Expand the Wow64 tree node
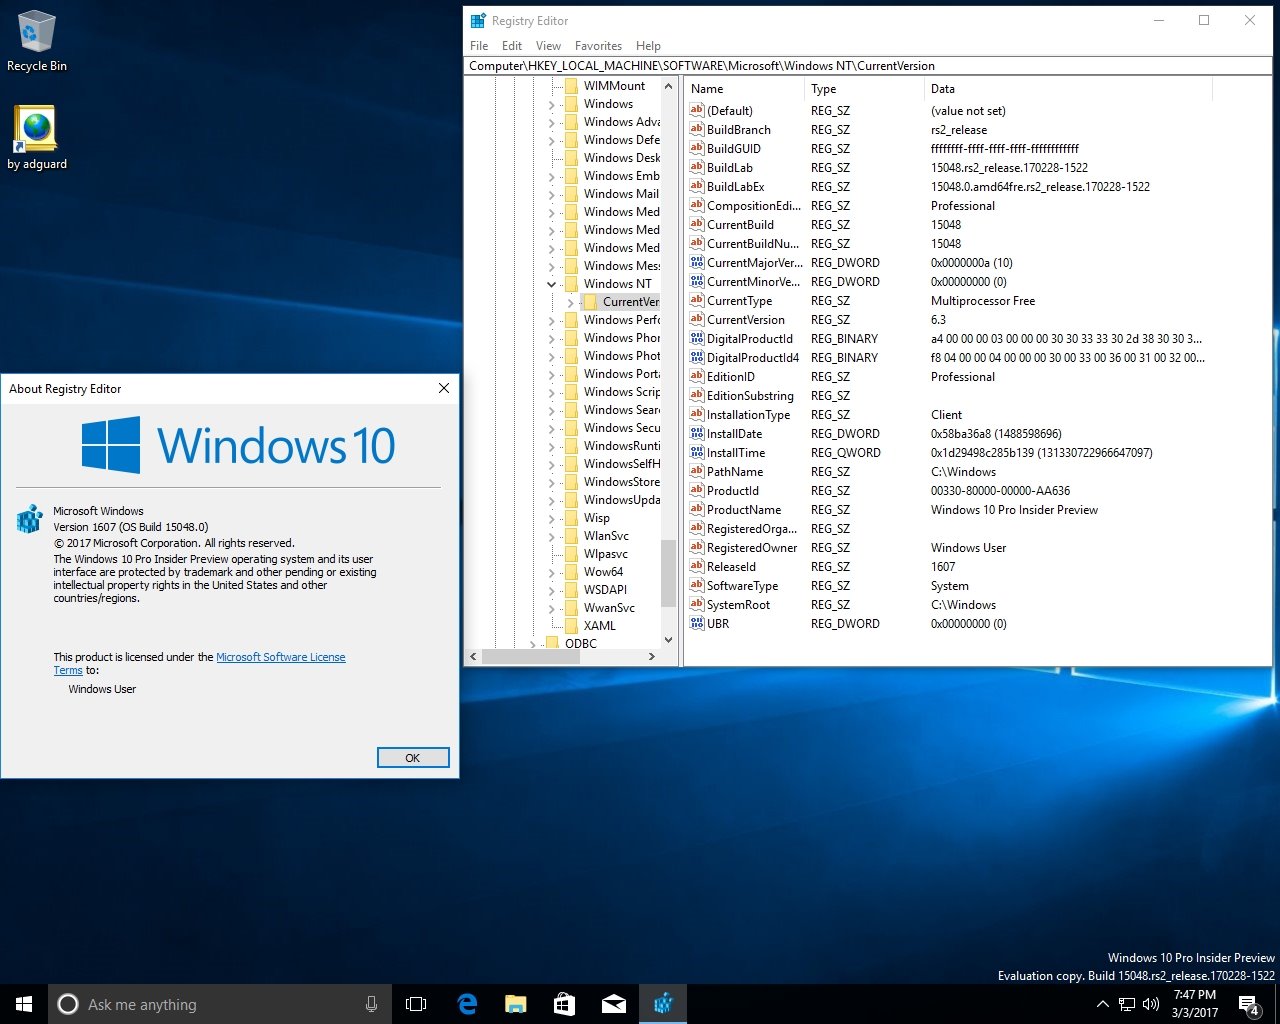 551,572
